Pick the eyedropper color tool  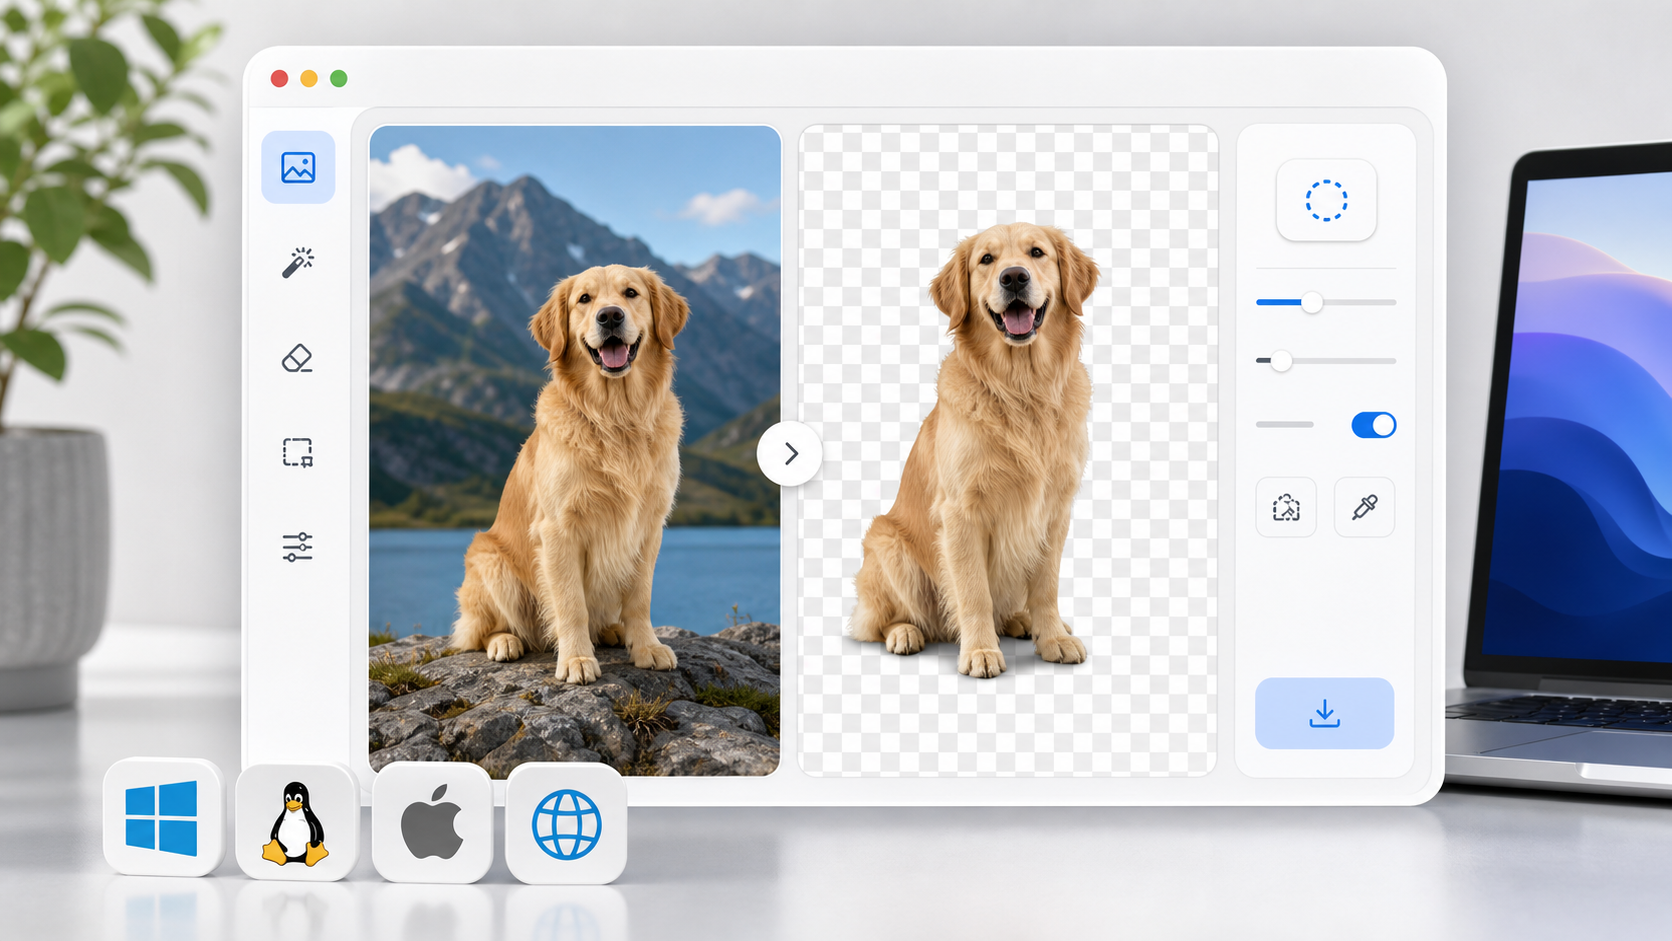1364,508
